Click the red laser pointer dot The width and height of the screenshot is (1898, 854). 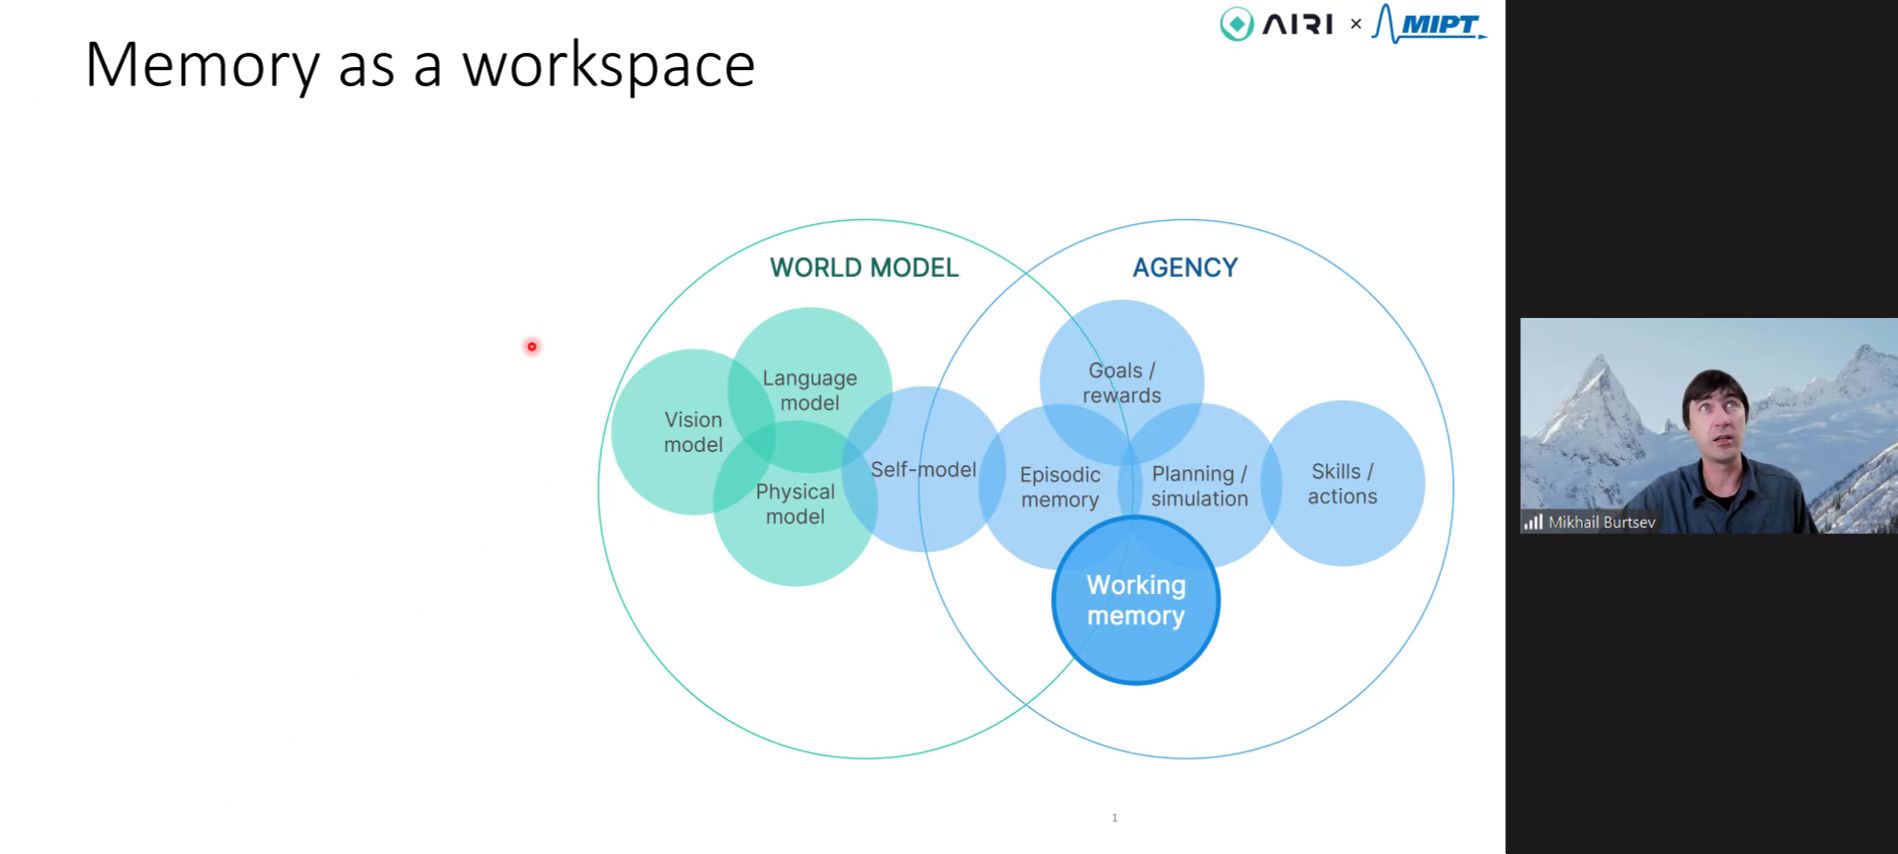[532, 347]
